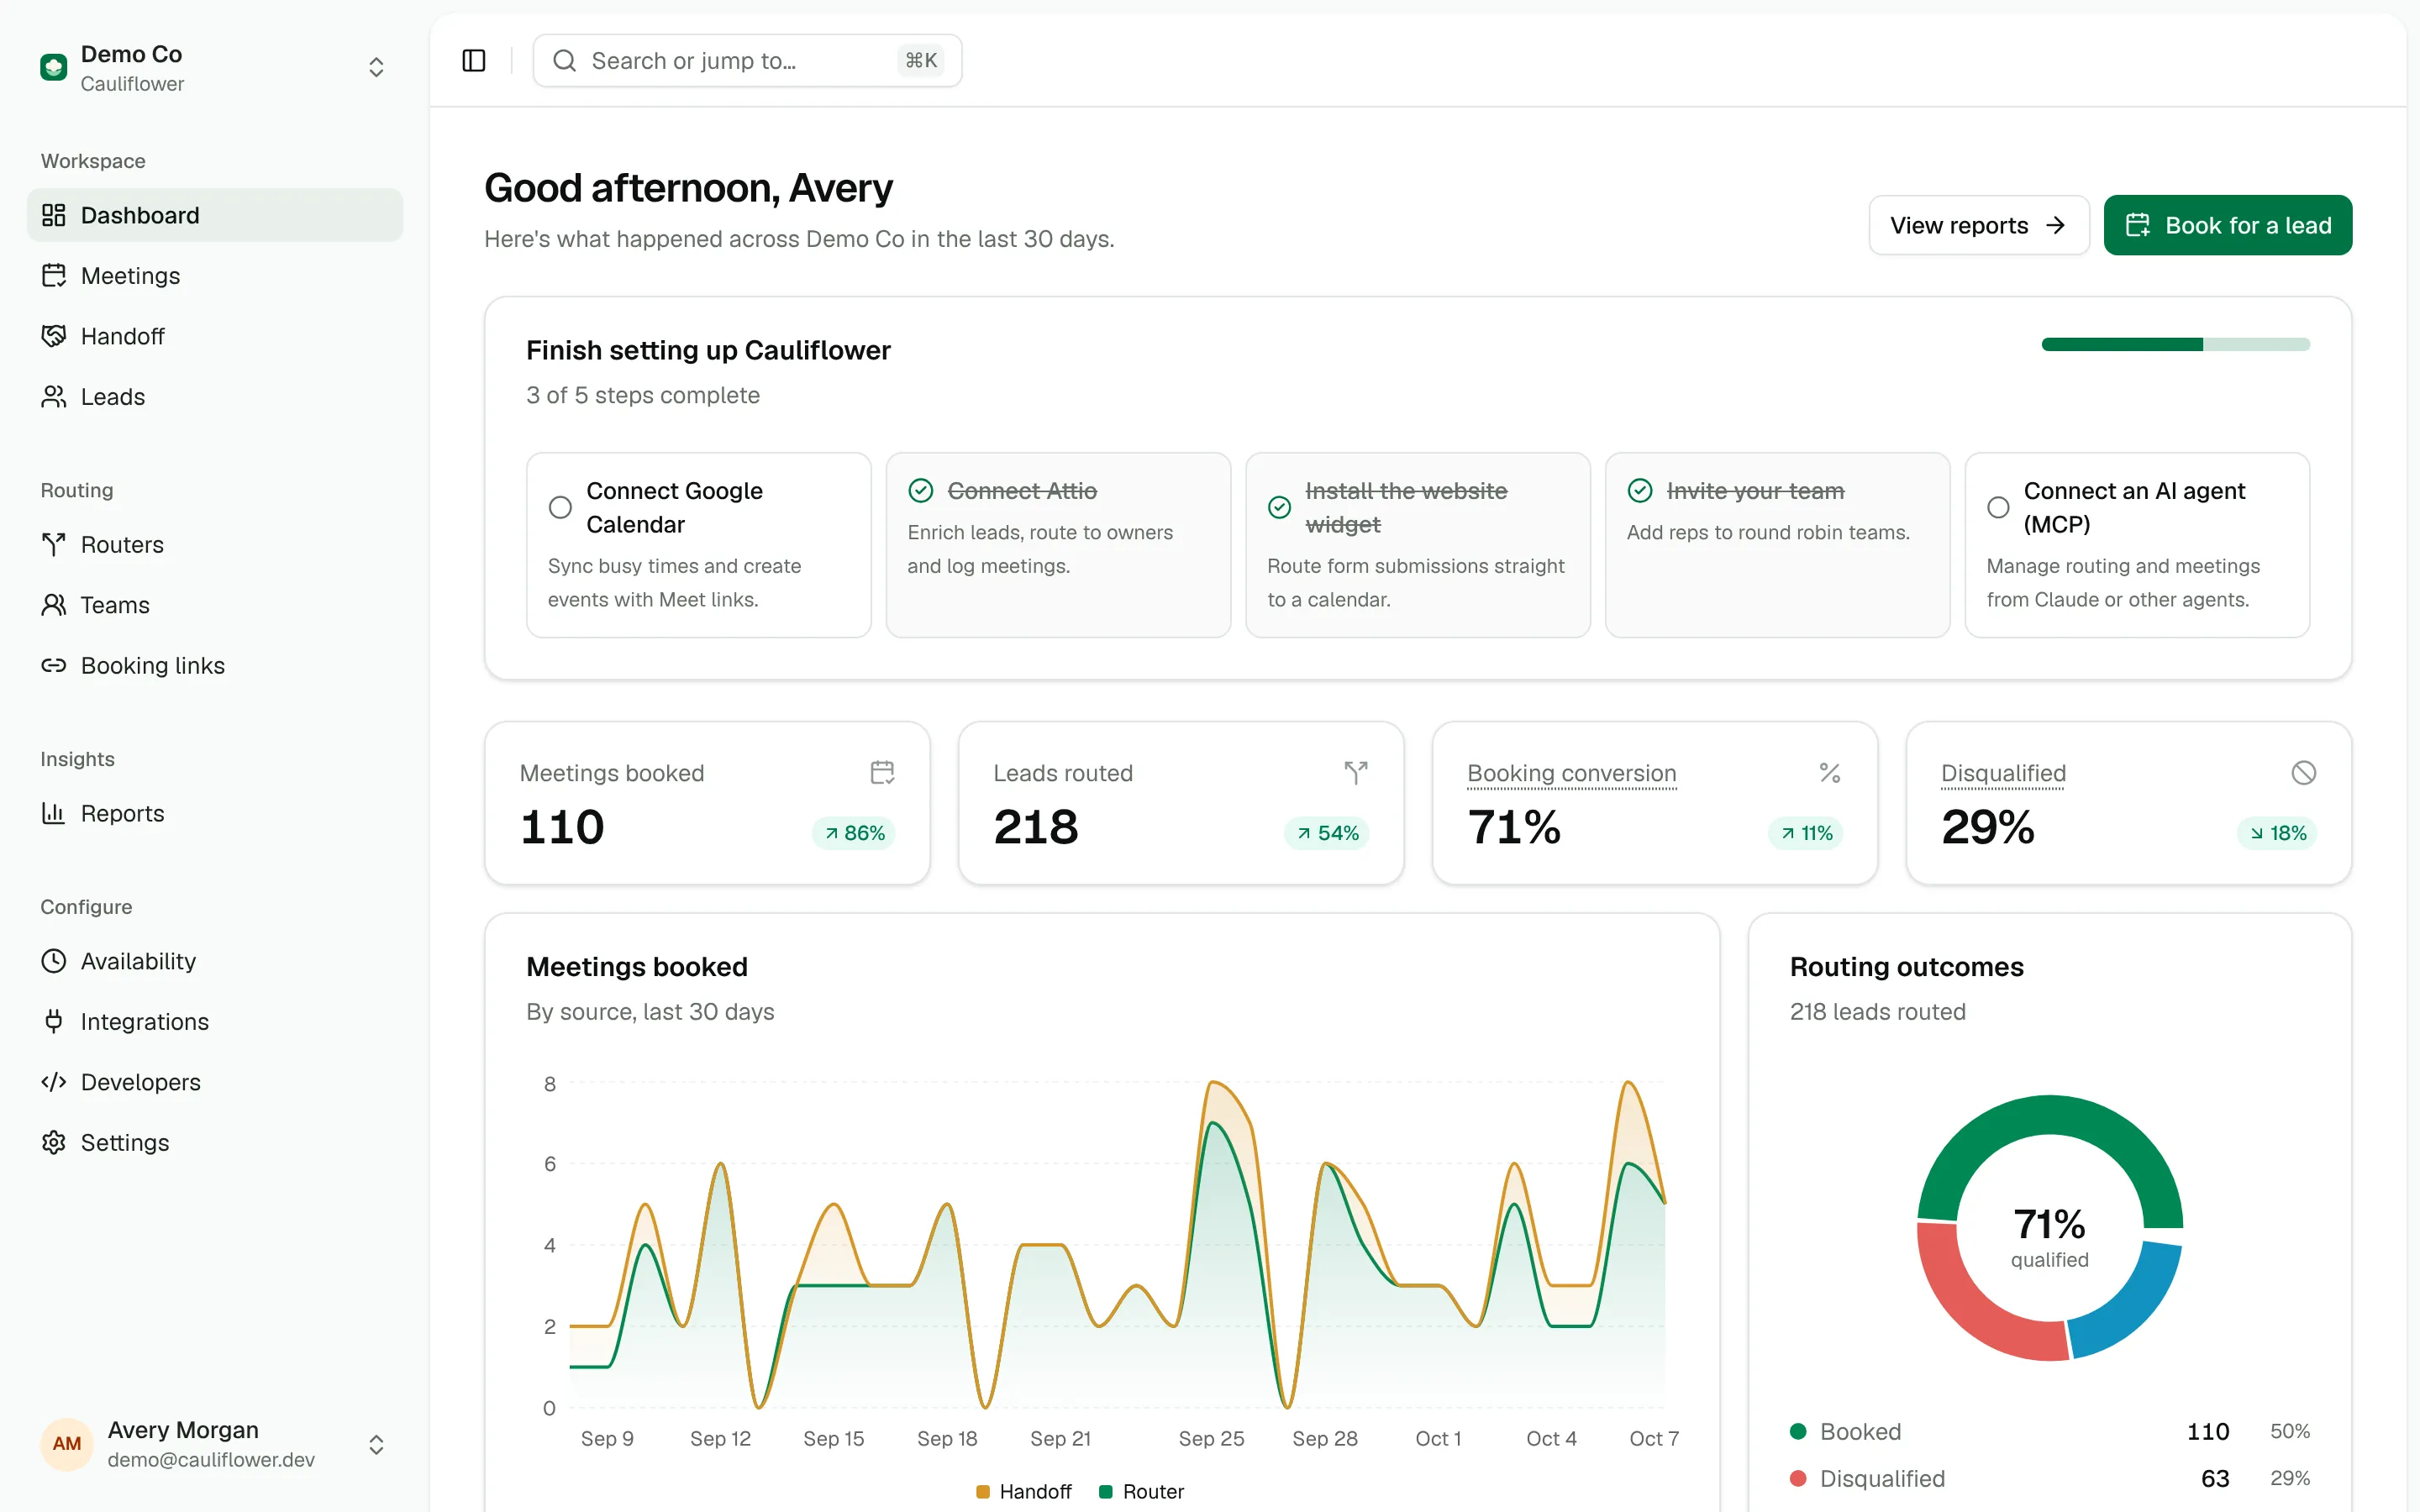Click the 71% qualified donut chart
The image size is (2420, 1512).
point(2049,1227)
